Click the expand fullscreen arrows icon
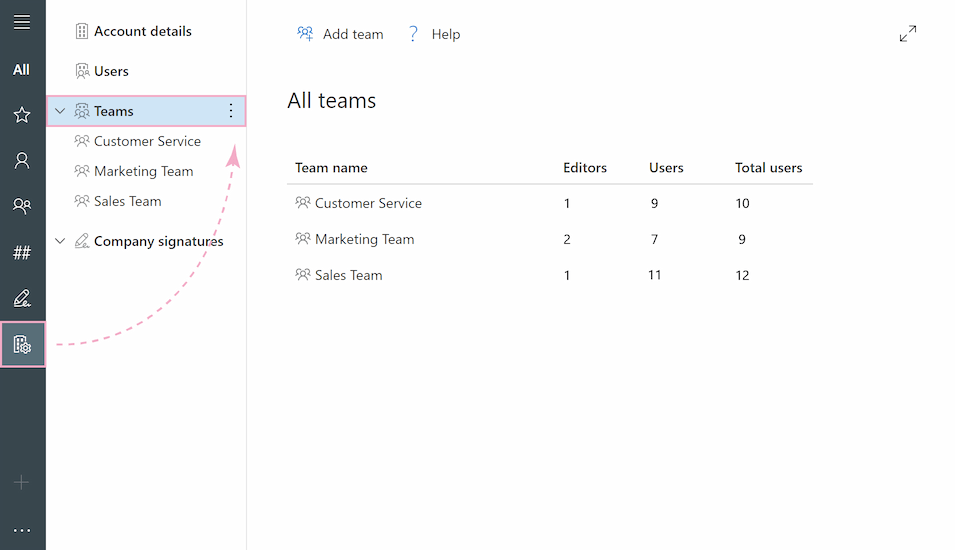Image resolution: width=955 pixels, height=550 pixels. point(907,33)
